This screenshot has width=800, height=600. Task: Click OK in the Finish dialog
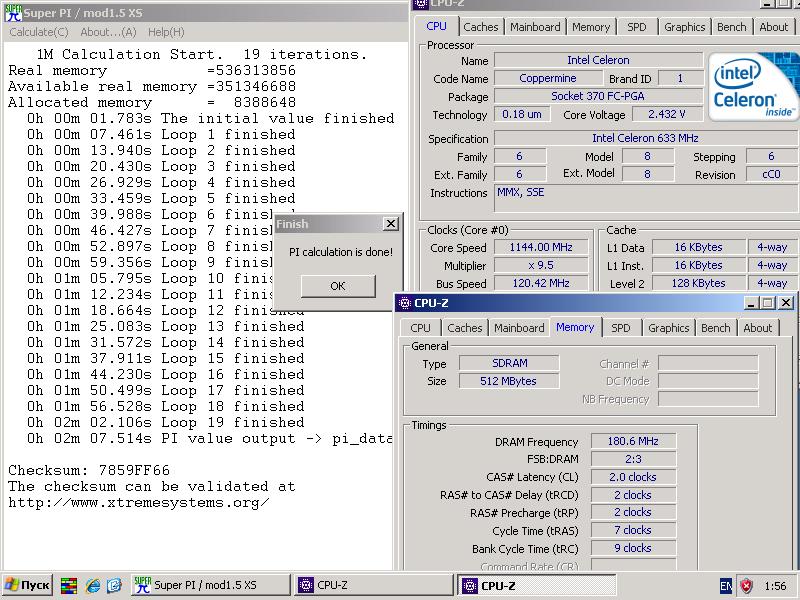coord(338,286)
